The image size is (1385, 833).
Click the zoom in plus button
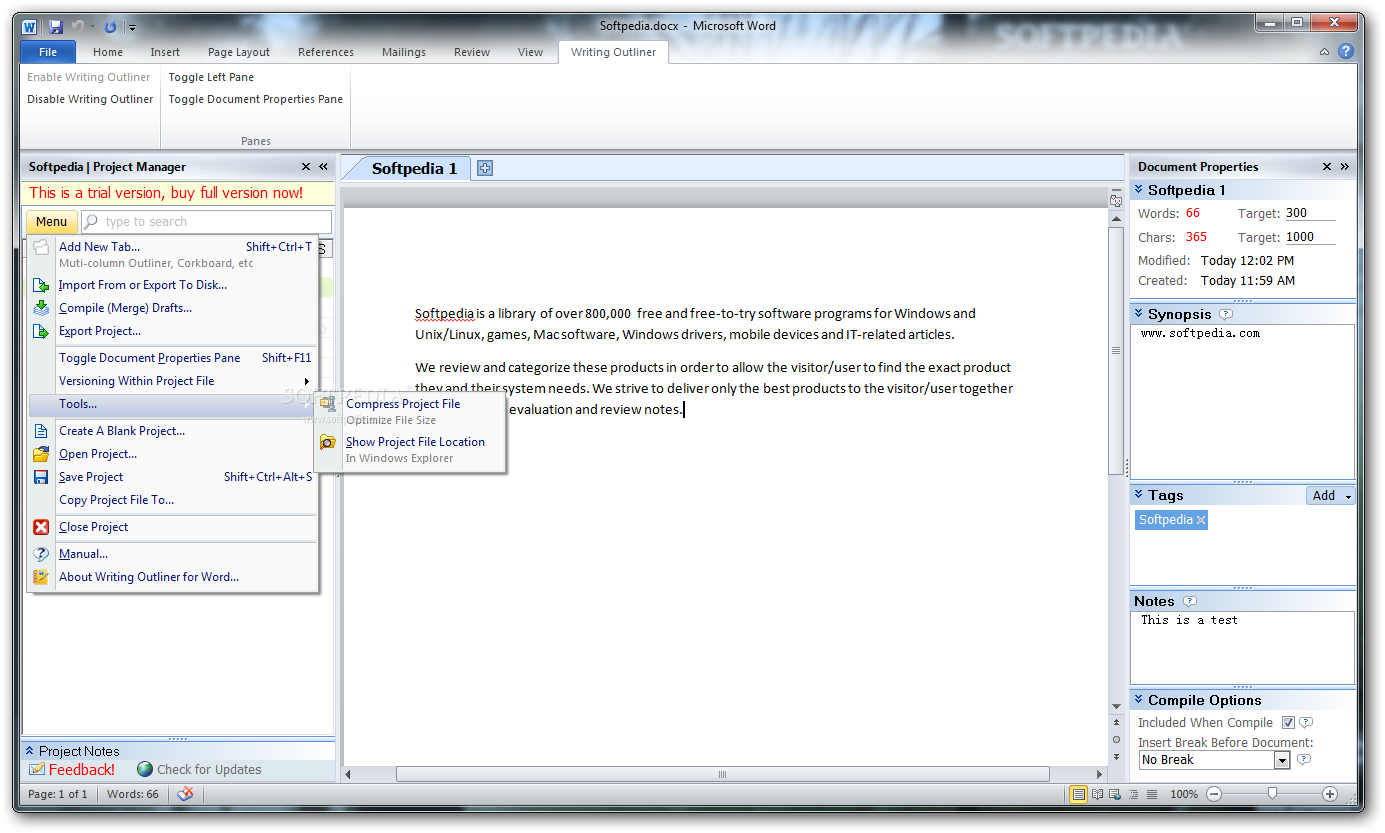(x=1330, y=794)
